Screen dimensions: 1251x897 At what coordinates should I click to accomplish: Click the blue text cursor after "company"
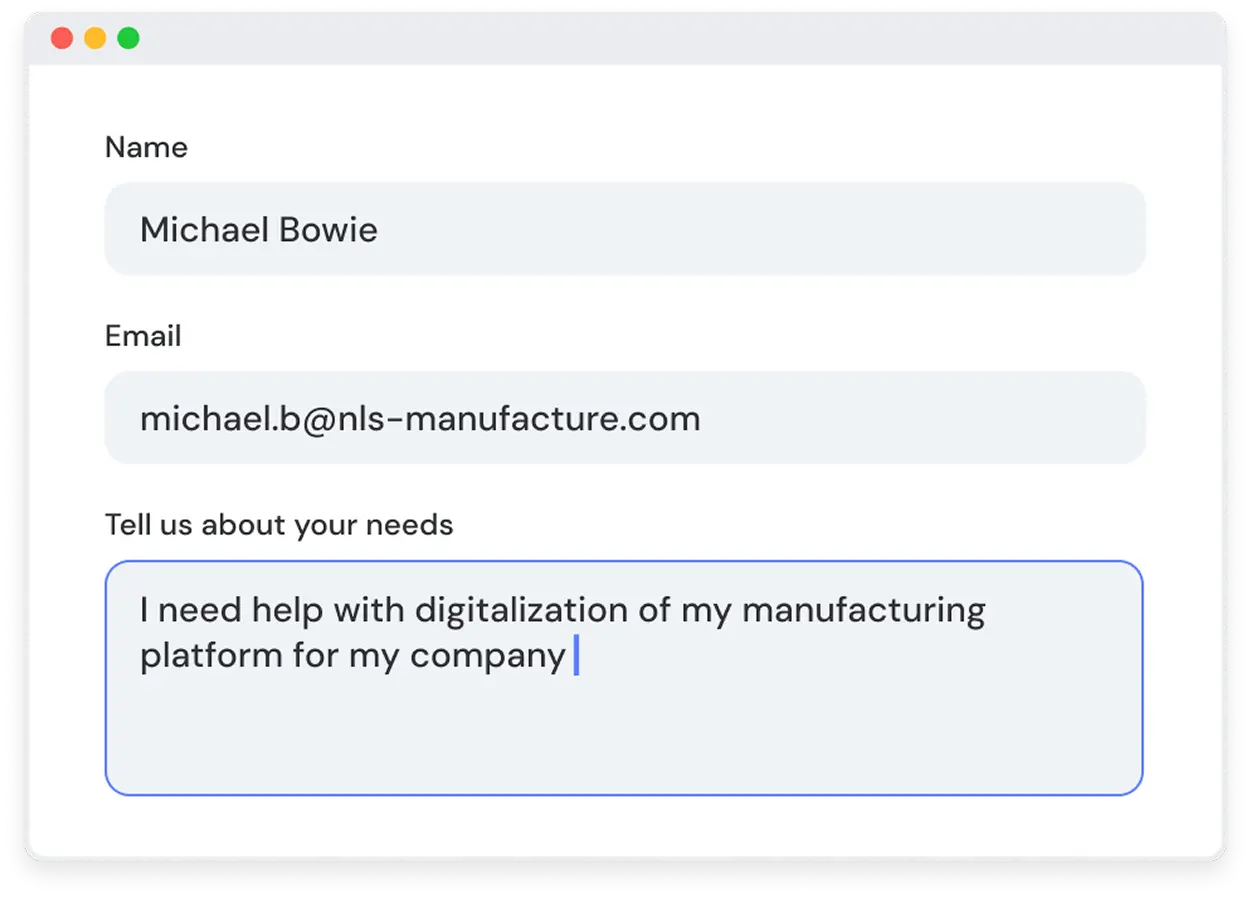click(576, 656)
